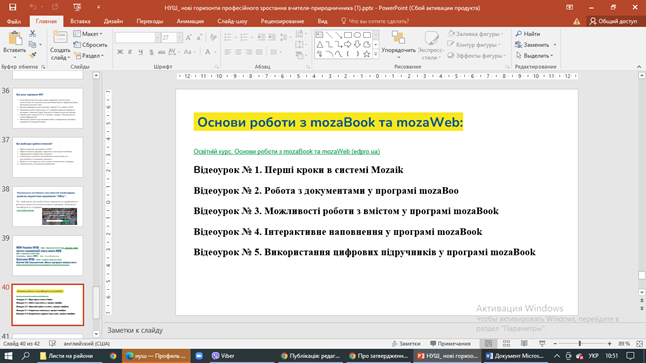The height and width of the screenshot is (363, 646).
Task: Toggle Примечания comments pane
Action: coord(450,343)
